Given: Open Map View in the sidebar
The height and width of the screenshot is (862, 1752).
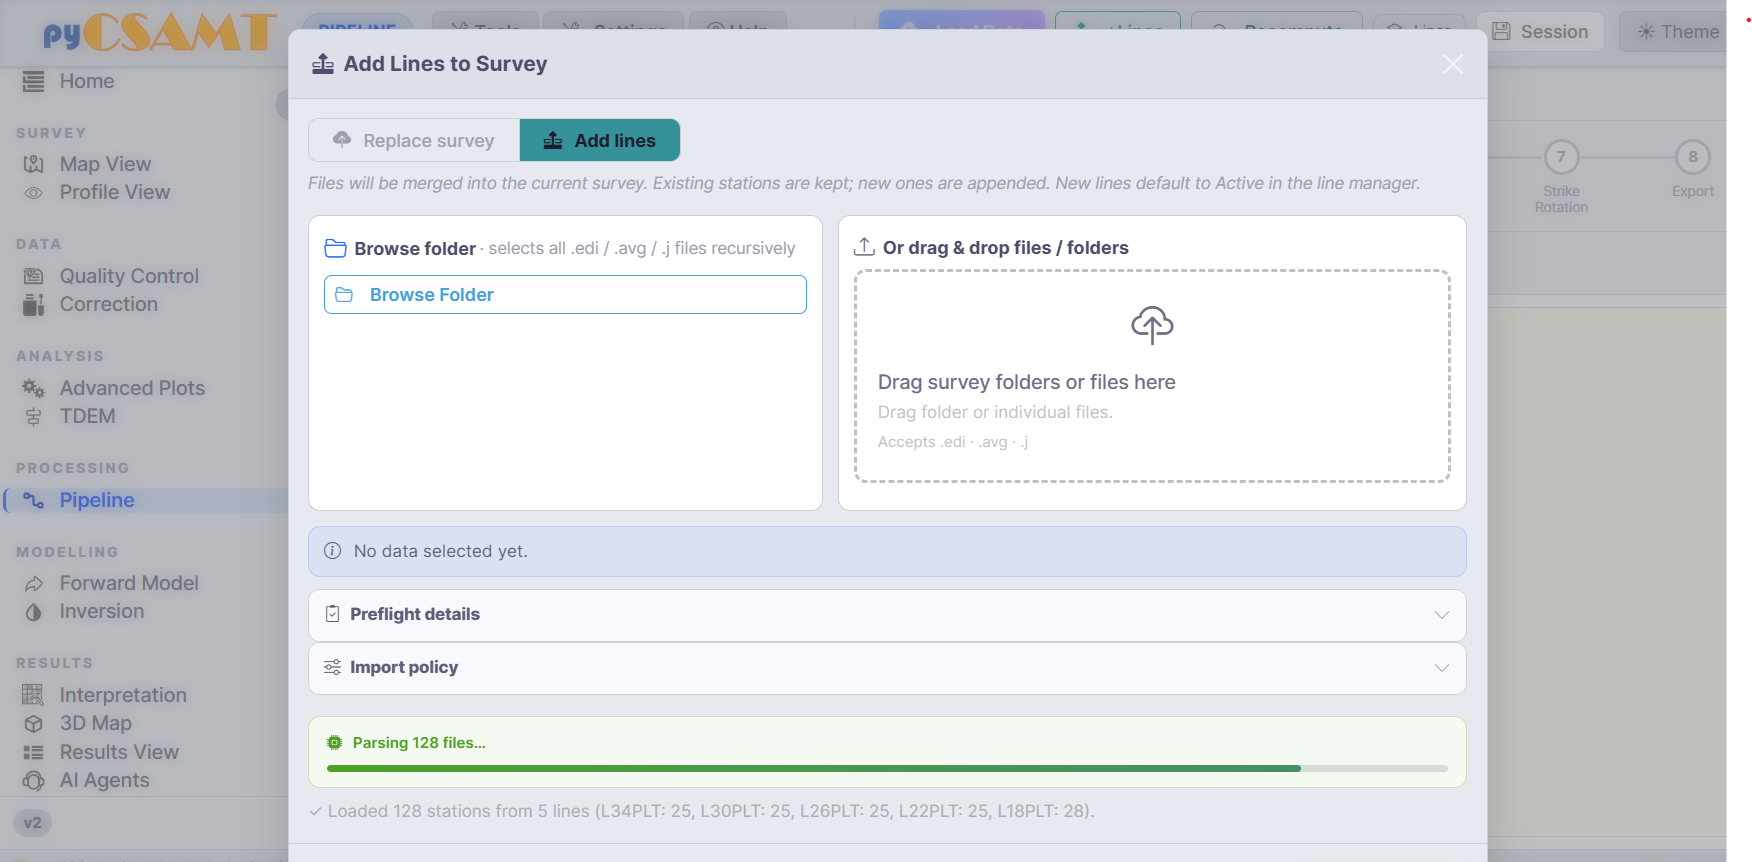Looking at the screenshot, I should point(105,164).
